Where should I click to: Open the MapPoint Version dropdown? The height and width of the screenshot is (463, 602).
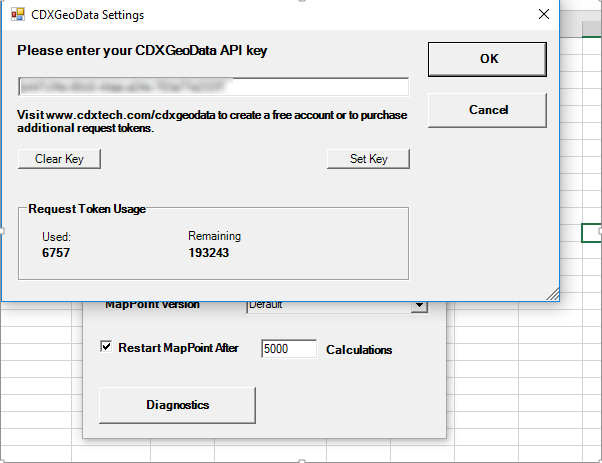coord(419,305)
